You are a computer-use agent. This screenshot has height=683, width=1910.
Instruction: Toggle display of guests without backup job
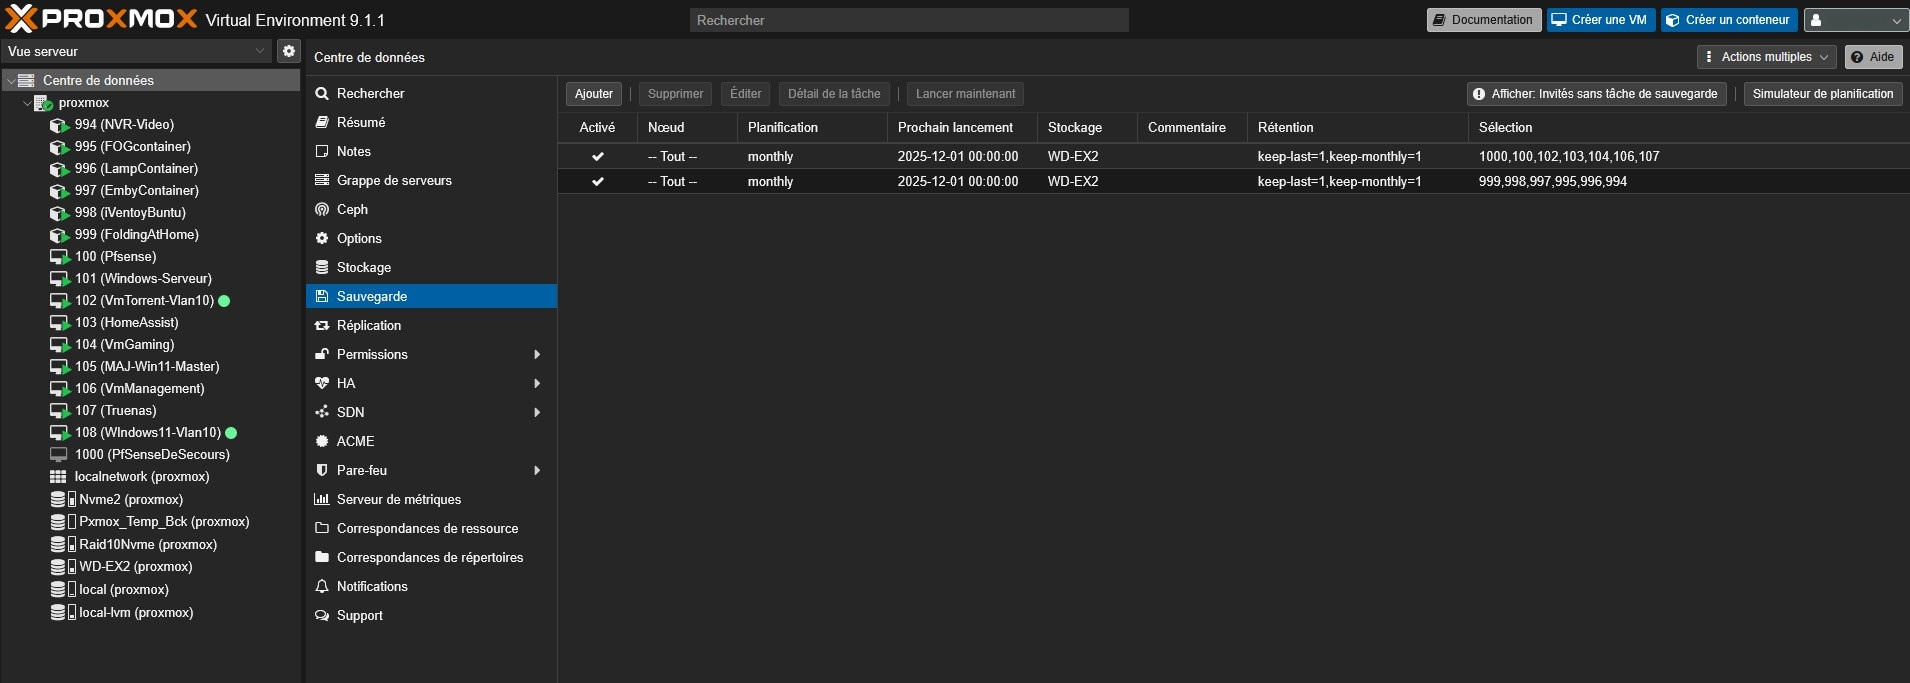coord(1596,94)
